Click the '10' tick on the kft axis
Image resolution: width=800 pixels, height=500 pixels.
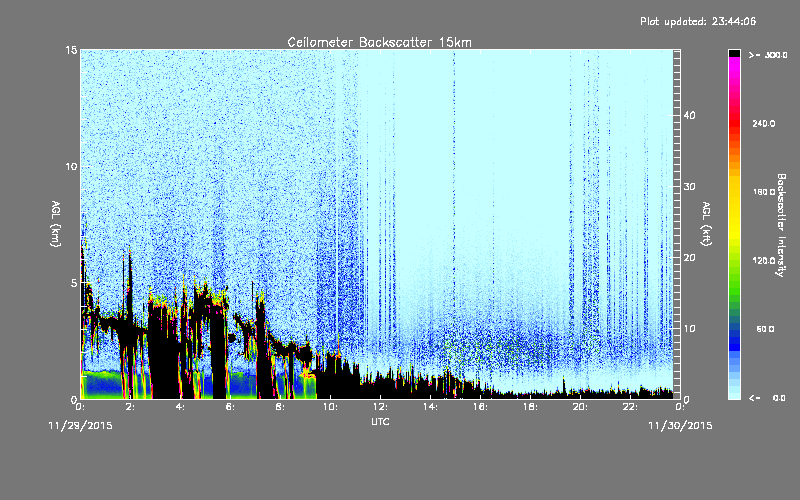689,329
